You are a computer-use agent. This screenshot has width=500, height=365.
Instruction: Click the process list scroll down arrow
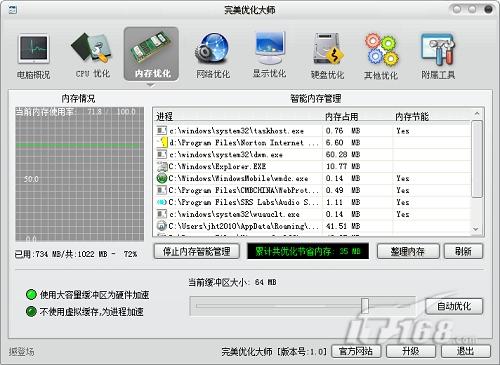(476, 229)
